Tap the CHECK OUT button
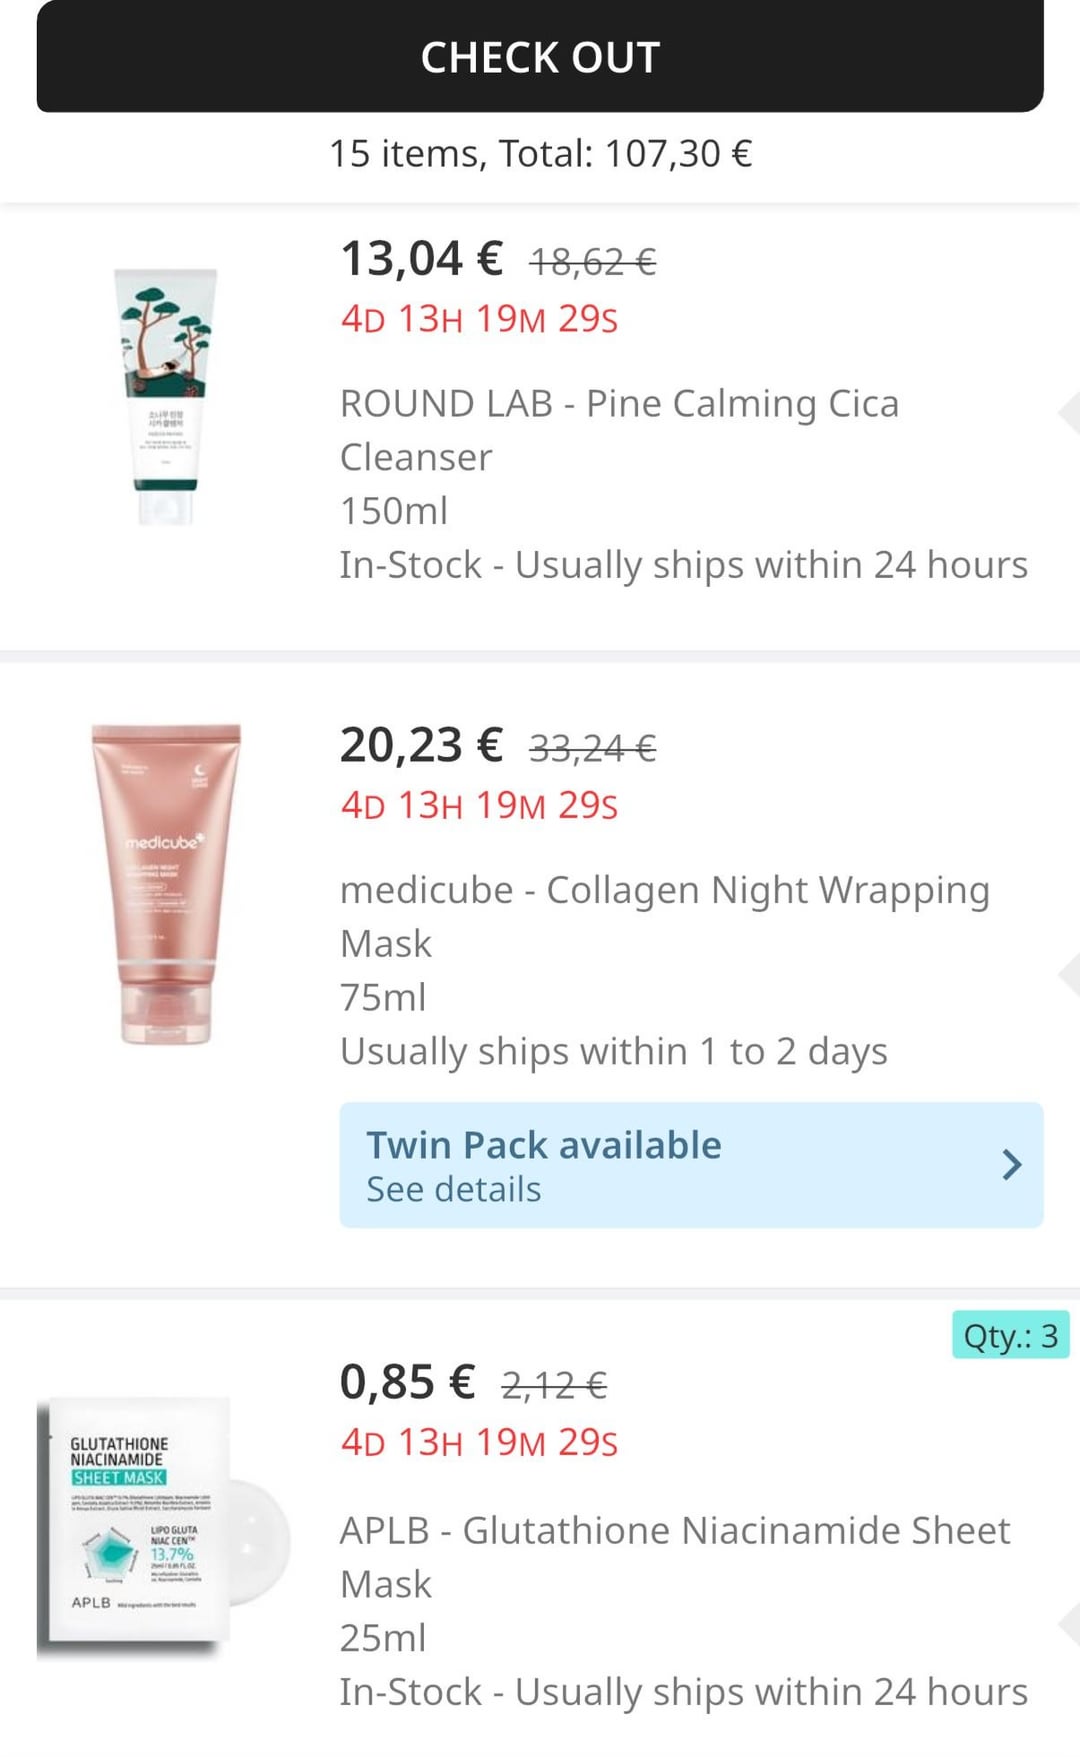 point(540,57)
